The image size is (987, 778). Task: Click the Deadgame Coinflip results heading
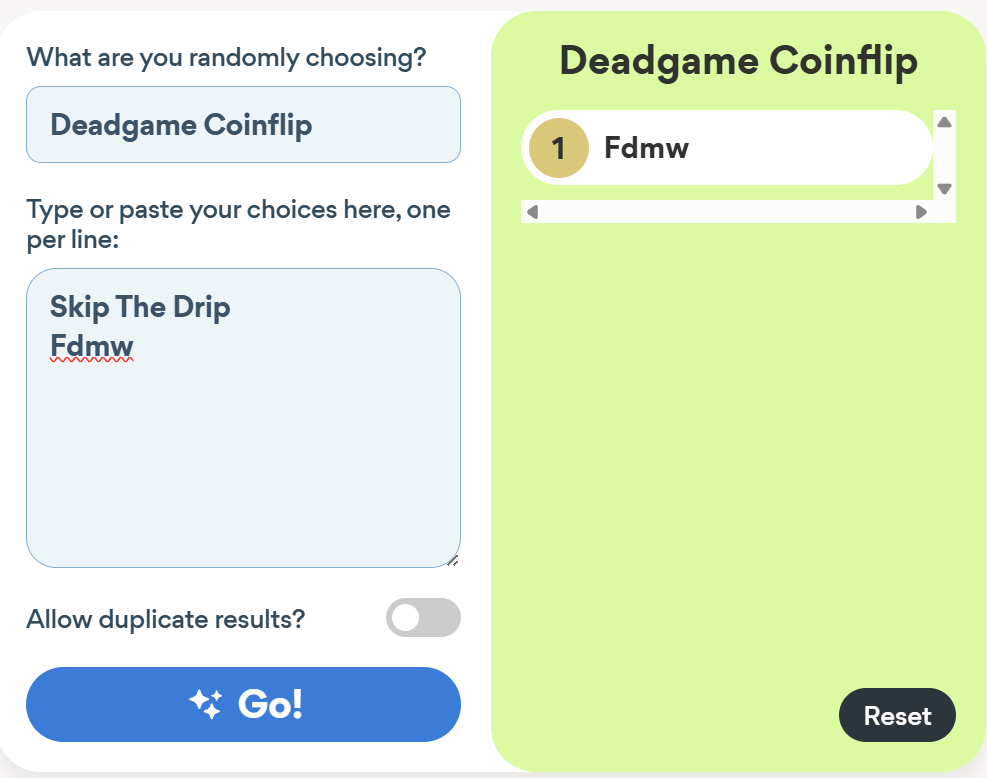[738, 62]
